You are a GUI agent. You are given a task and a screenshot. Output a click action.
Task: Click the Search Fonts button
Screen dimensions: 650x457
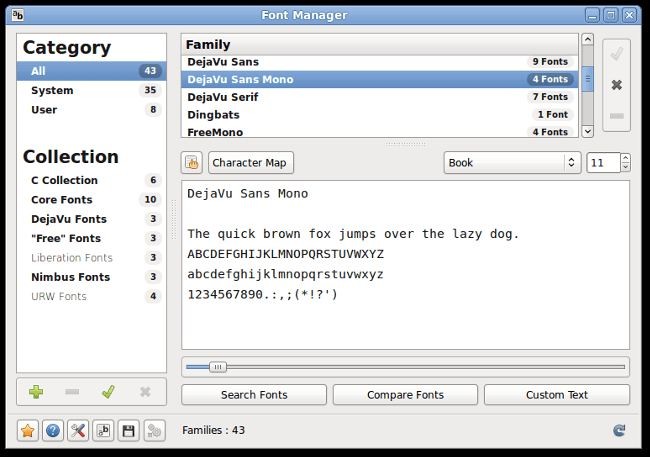pyautogui.click(x=254, y=395)
